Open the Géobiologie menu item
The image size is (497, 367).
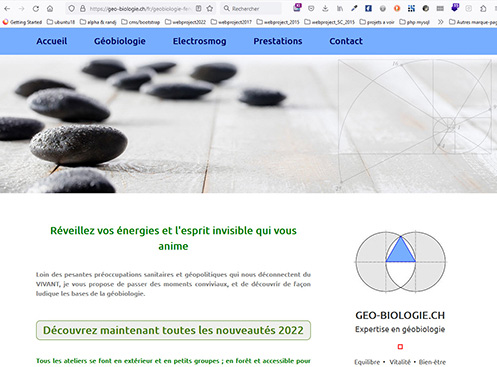(120, 41)
